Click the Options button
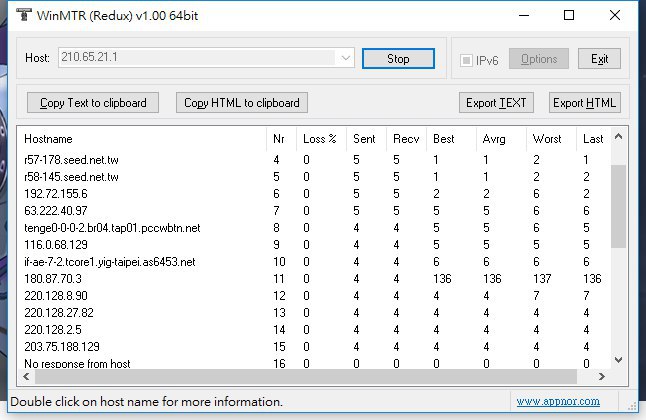Image resolution: width=646 pixels, height=420 pixels. click(539, 59)
